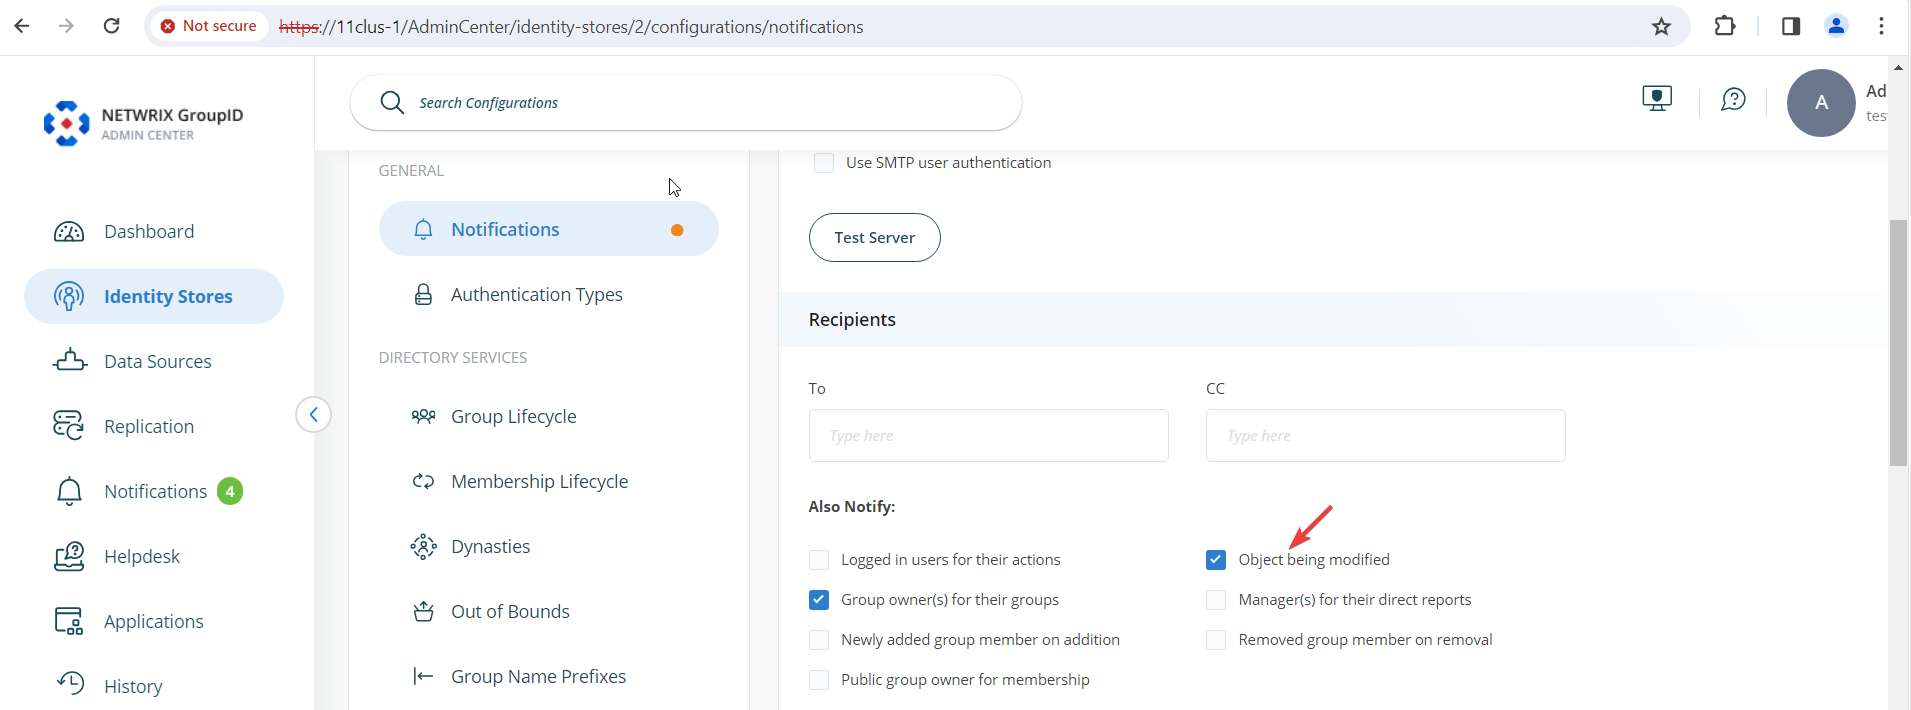Viewport: 1911px width, 710px height.
Task: Click the To recipients input field
Action: 988,435
